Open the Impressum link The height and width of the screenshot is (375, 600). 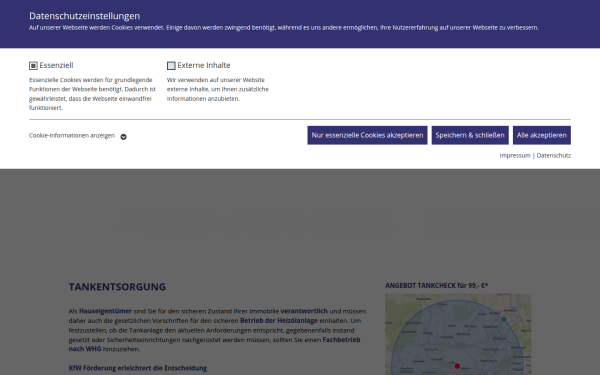click(x=515, y=155)
